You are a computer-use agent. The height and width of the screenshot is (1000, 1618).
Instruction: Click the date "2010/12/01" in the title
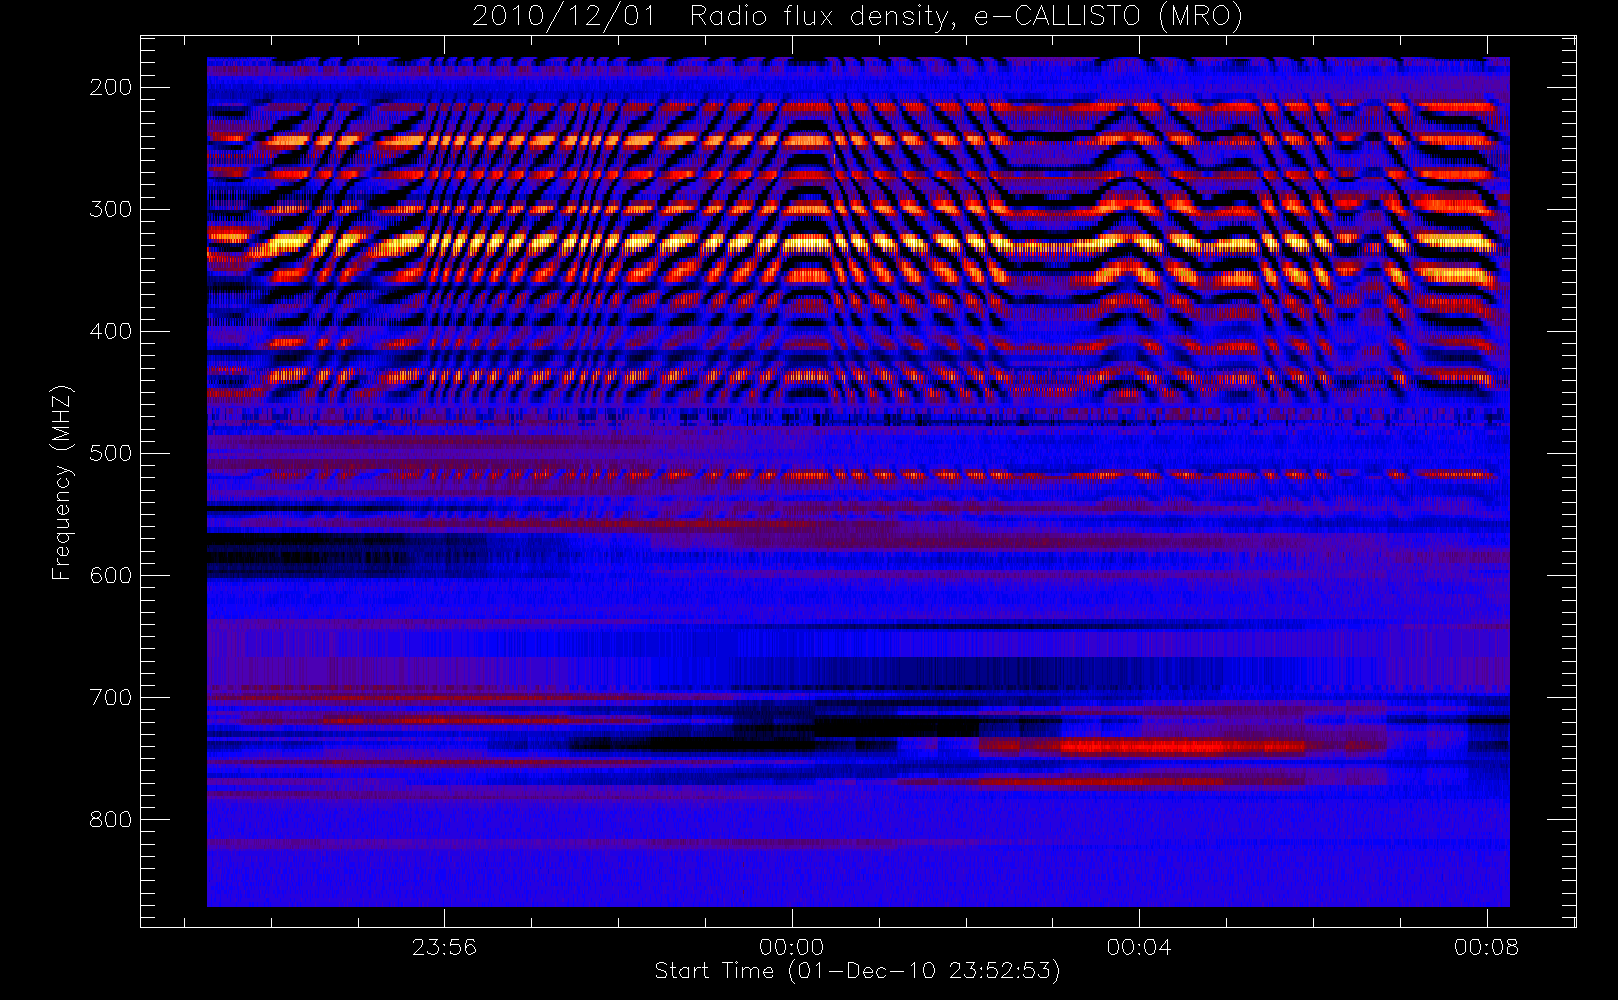click(x=563, y=16)
